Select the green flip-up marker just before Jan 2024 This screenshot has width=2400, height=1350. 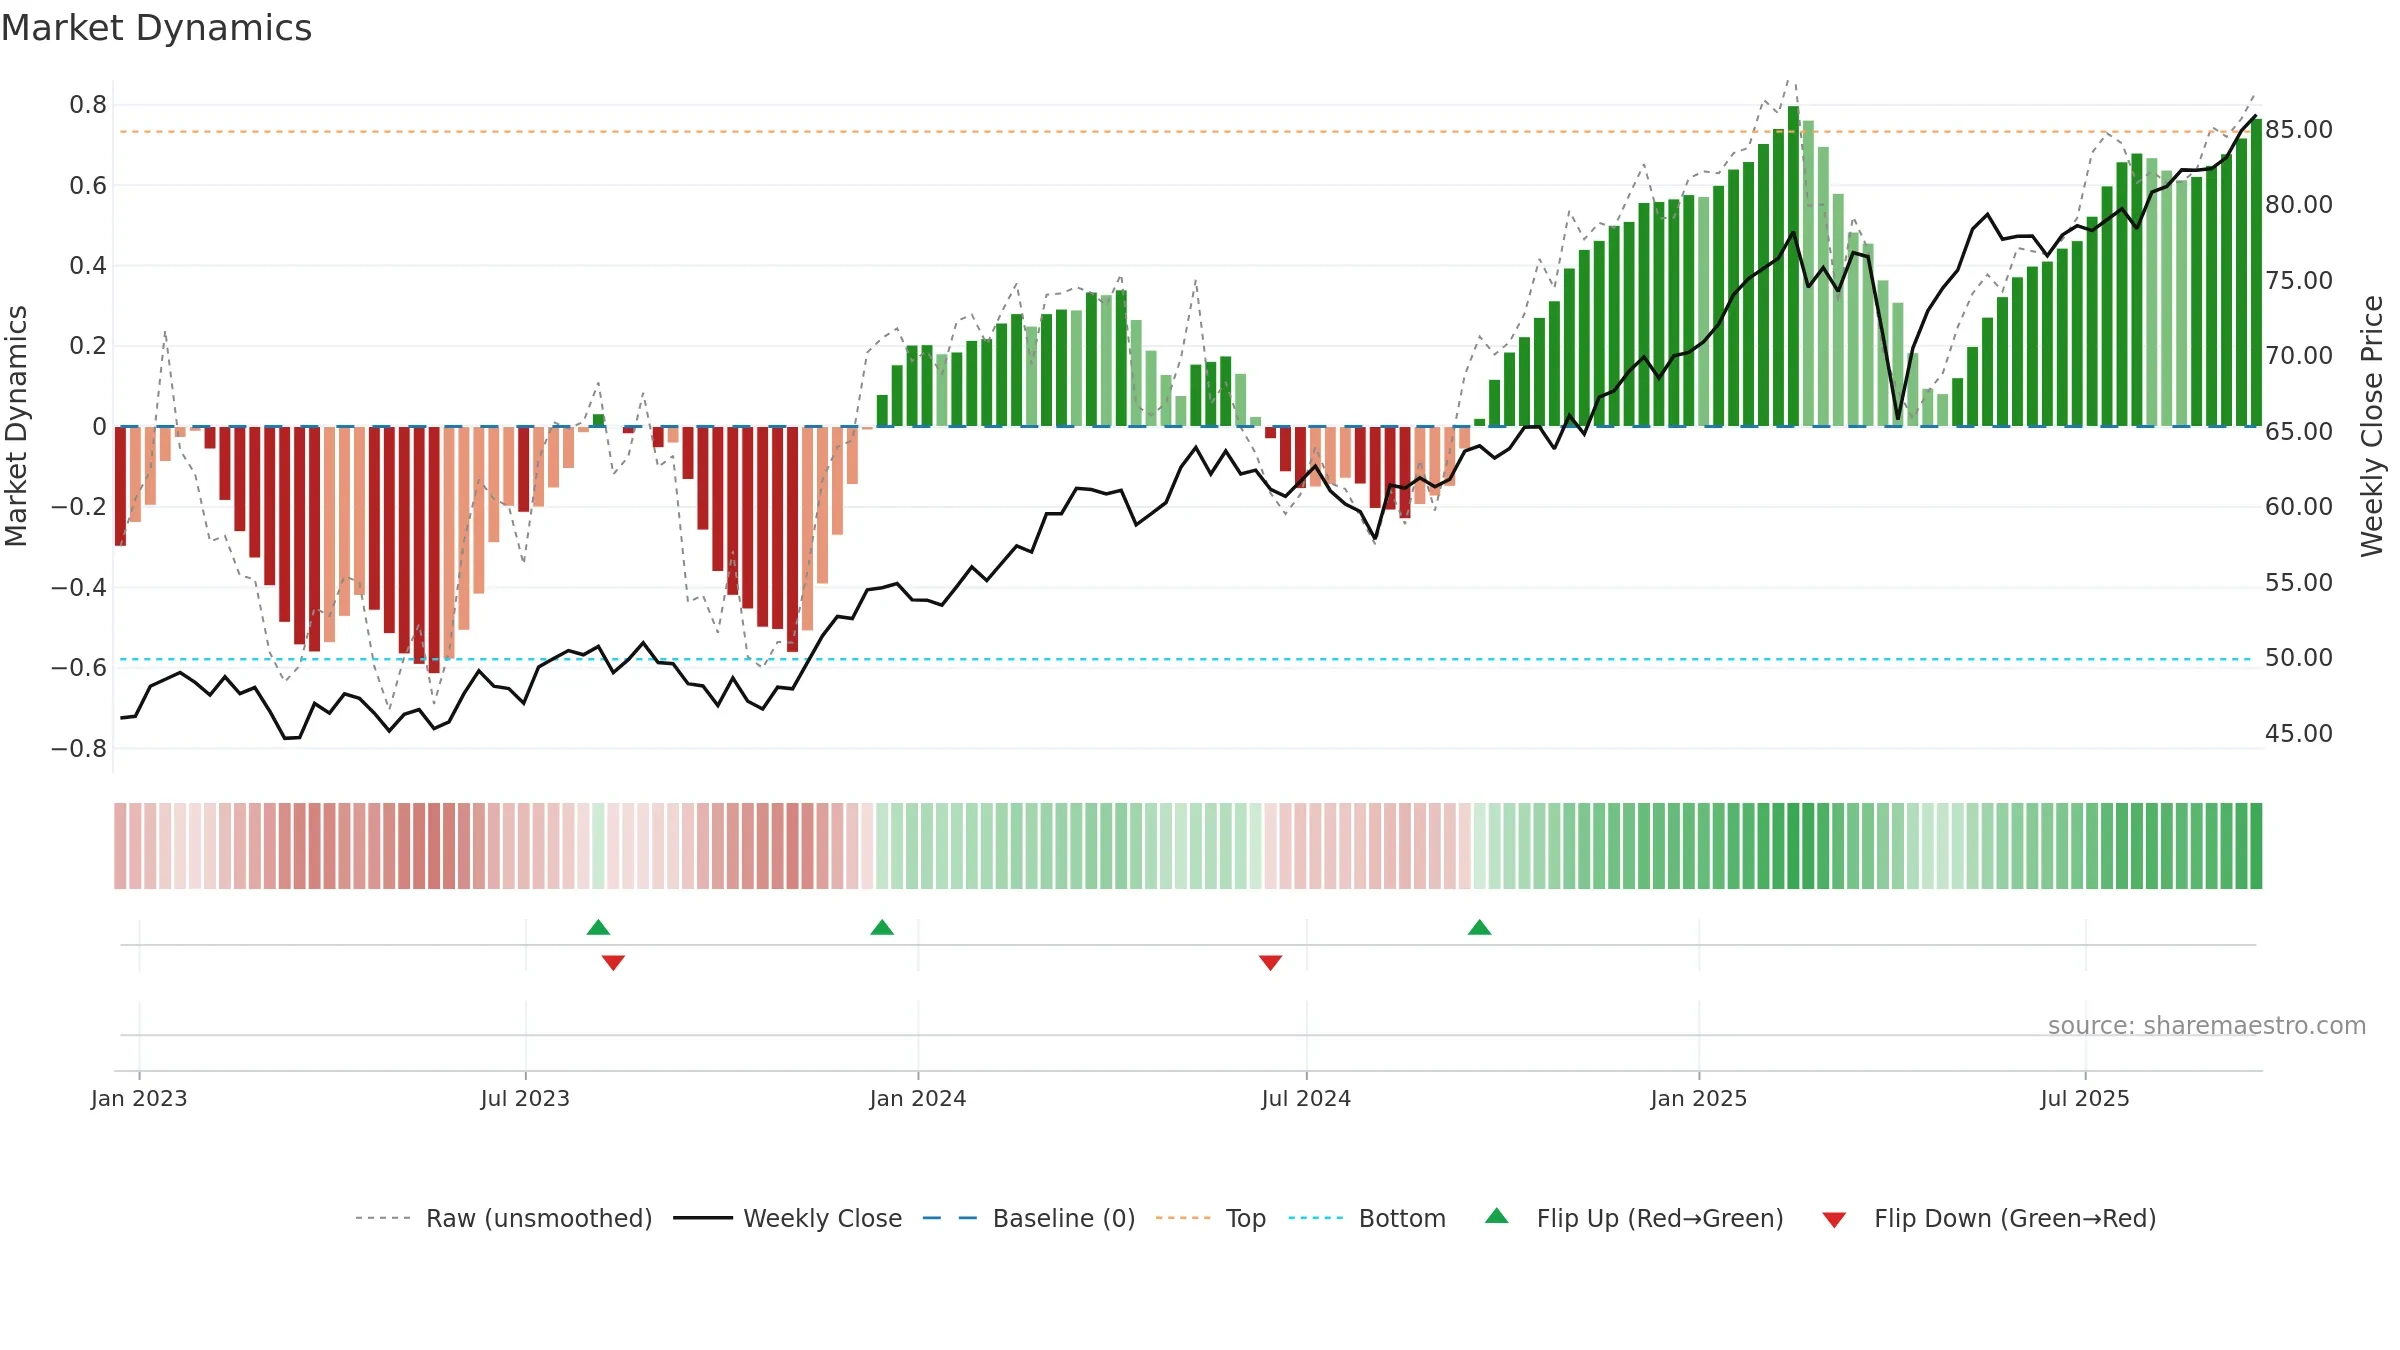tap(882, 927)
